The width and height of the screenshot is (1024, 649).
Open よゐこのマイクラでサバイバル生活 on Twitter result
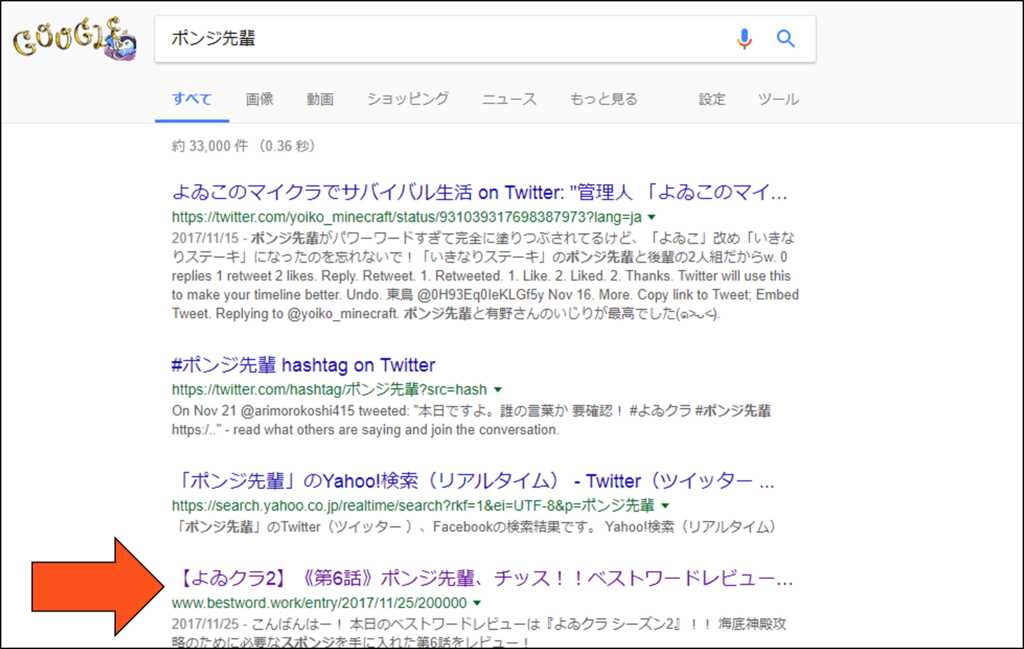[479, 192]
